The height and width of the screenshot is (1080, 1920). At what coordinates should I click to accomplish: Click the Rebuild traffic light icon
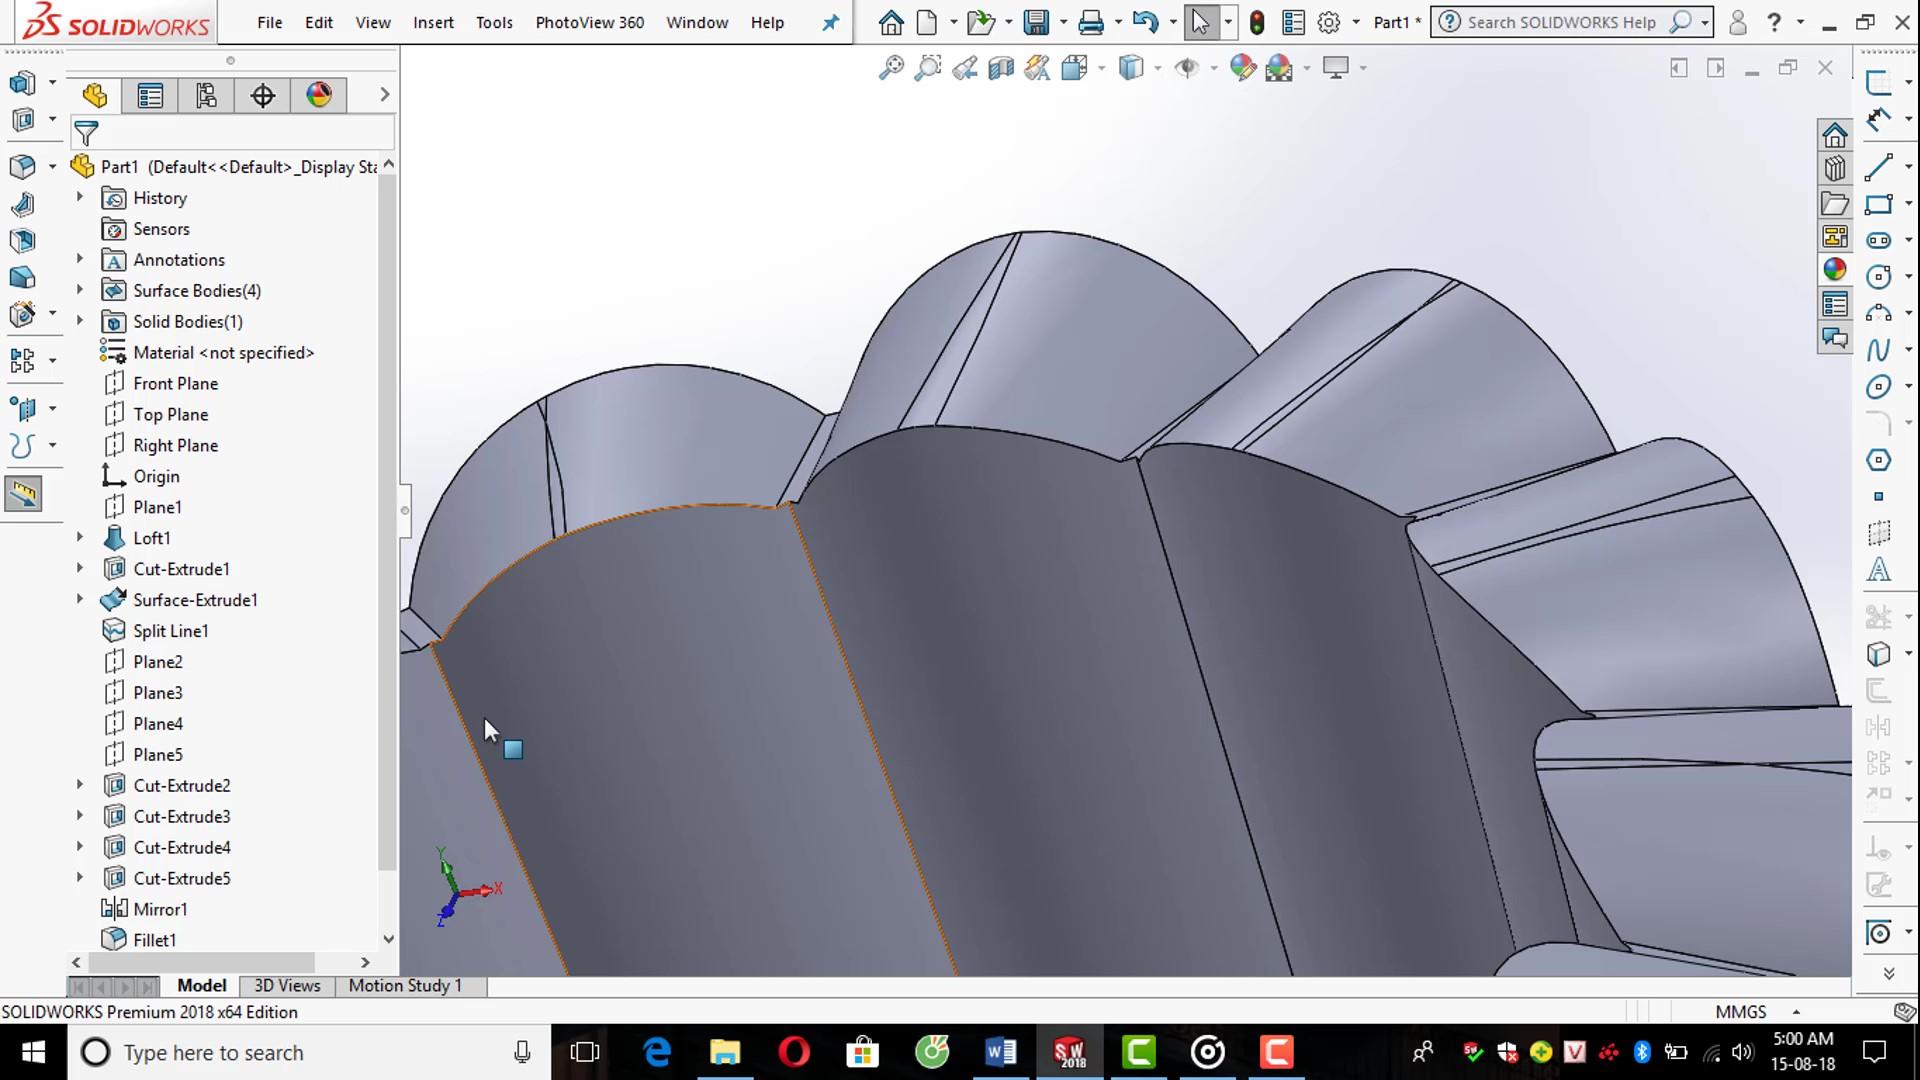click(x=1257, y=22)
